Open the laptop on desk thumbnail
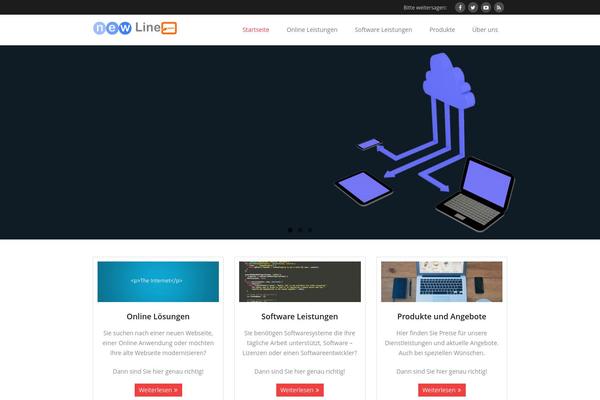Image resolution: width=600 pixels, height=400 pixels. pyautogui.click(x=442, y=281)
